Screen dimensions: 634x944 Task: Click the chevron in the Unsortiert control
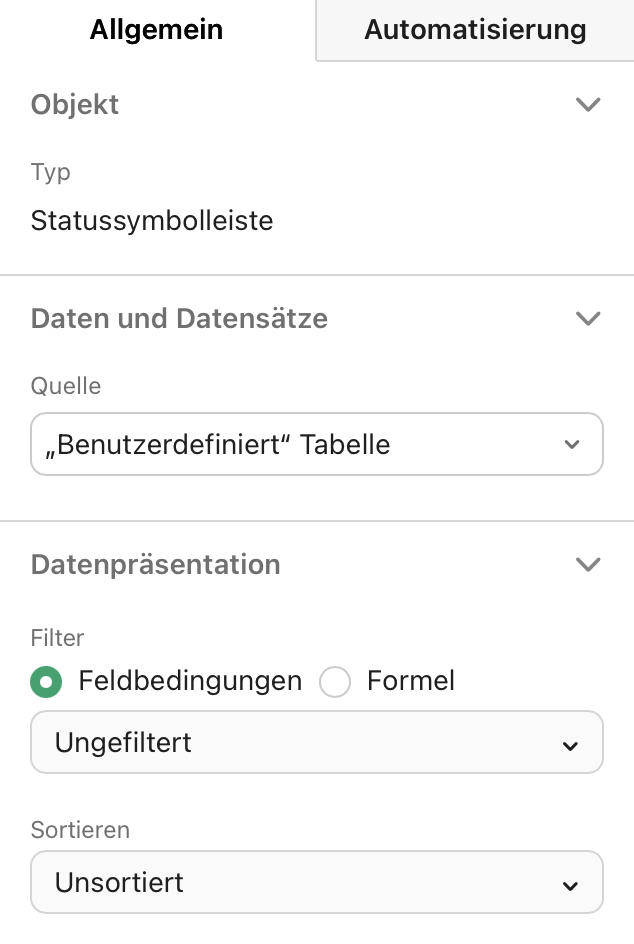click(570, 884)
